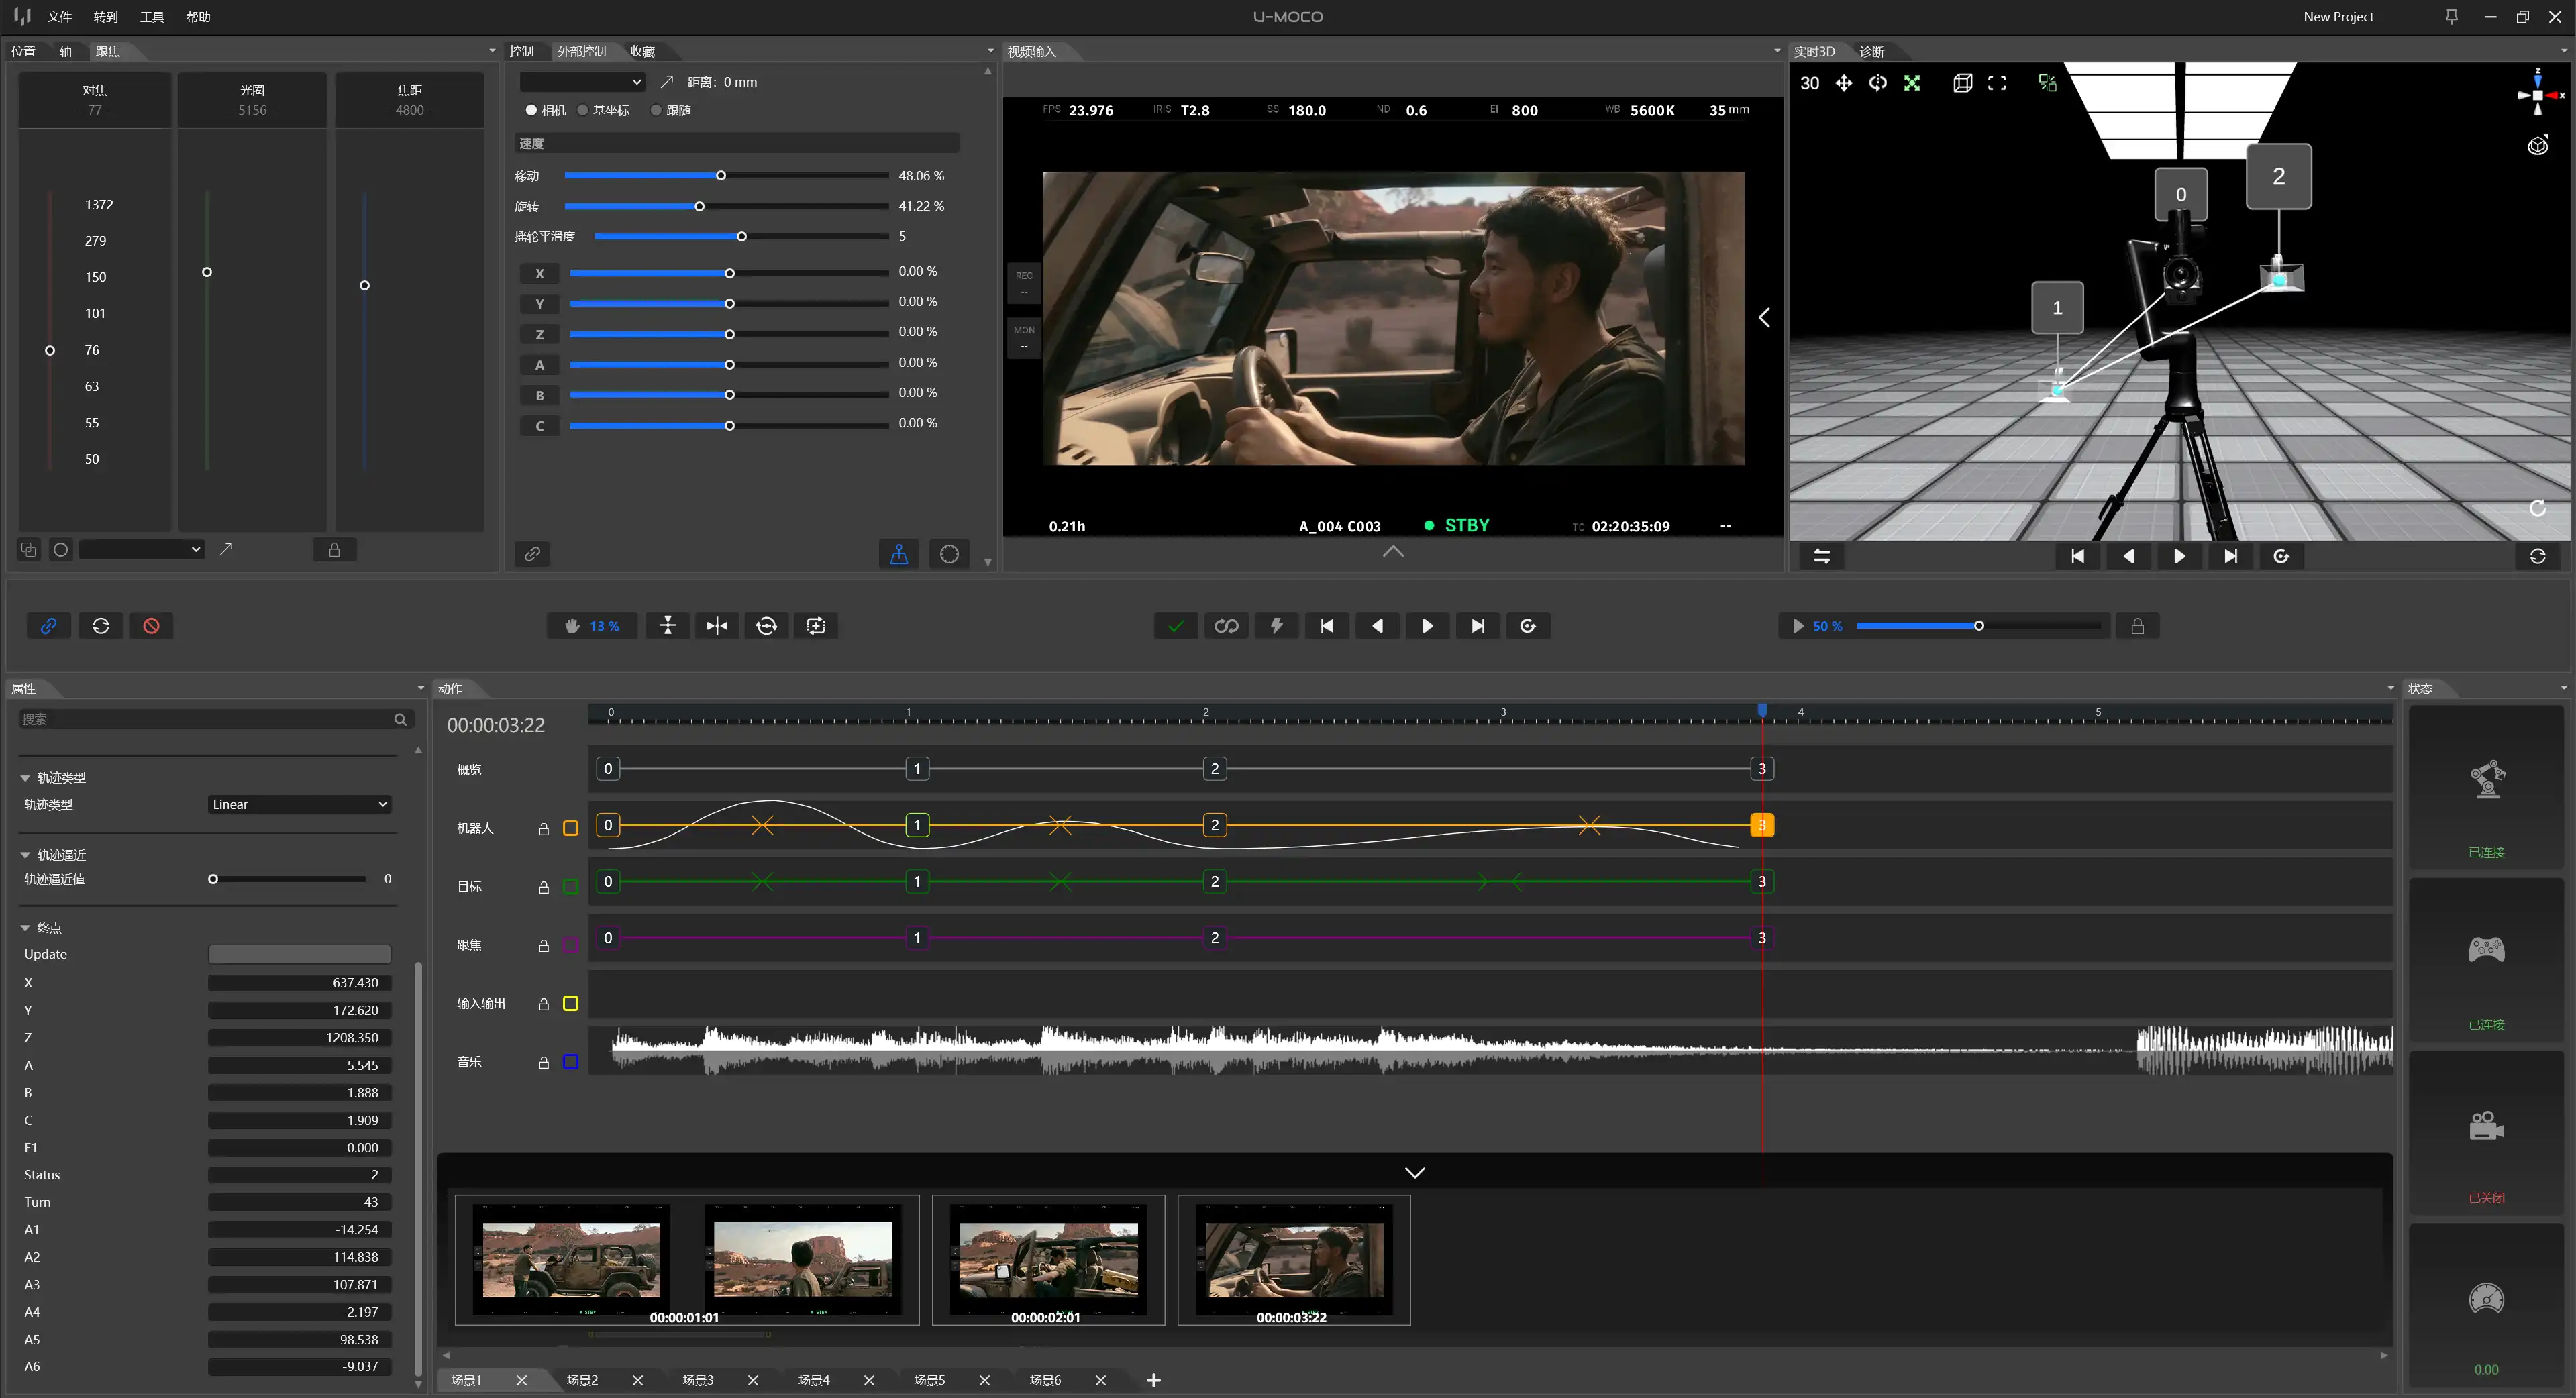Click the camera status icon
This screenshot has width=2576, height=1398.
coord(2487,1126)
